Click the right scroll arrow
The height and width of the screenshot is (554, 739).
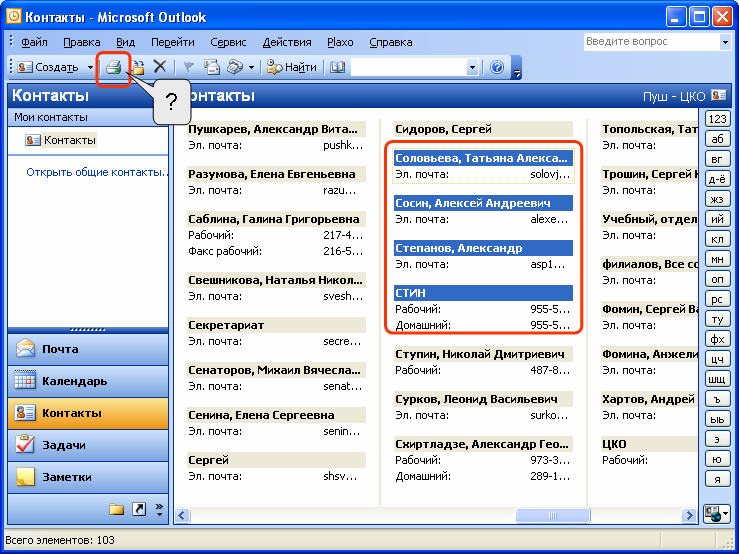coord(689,515)
